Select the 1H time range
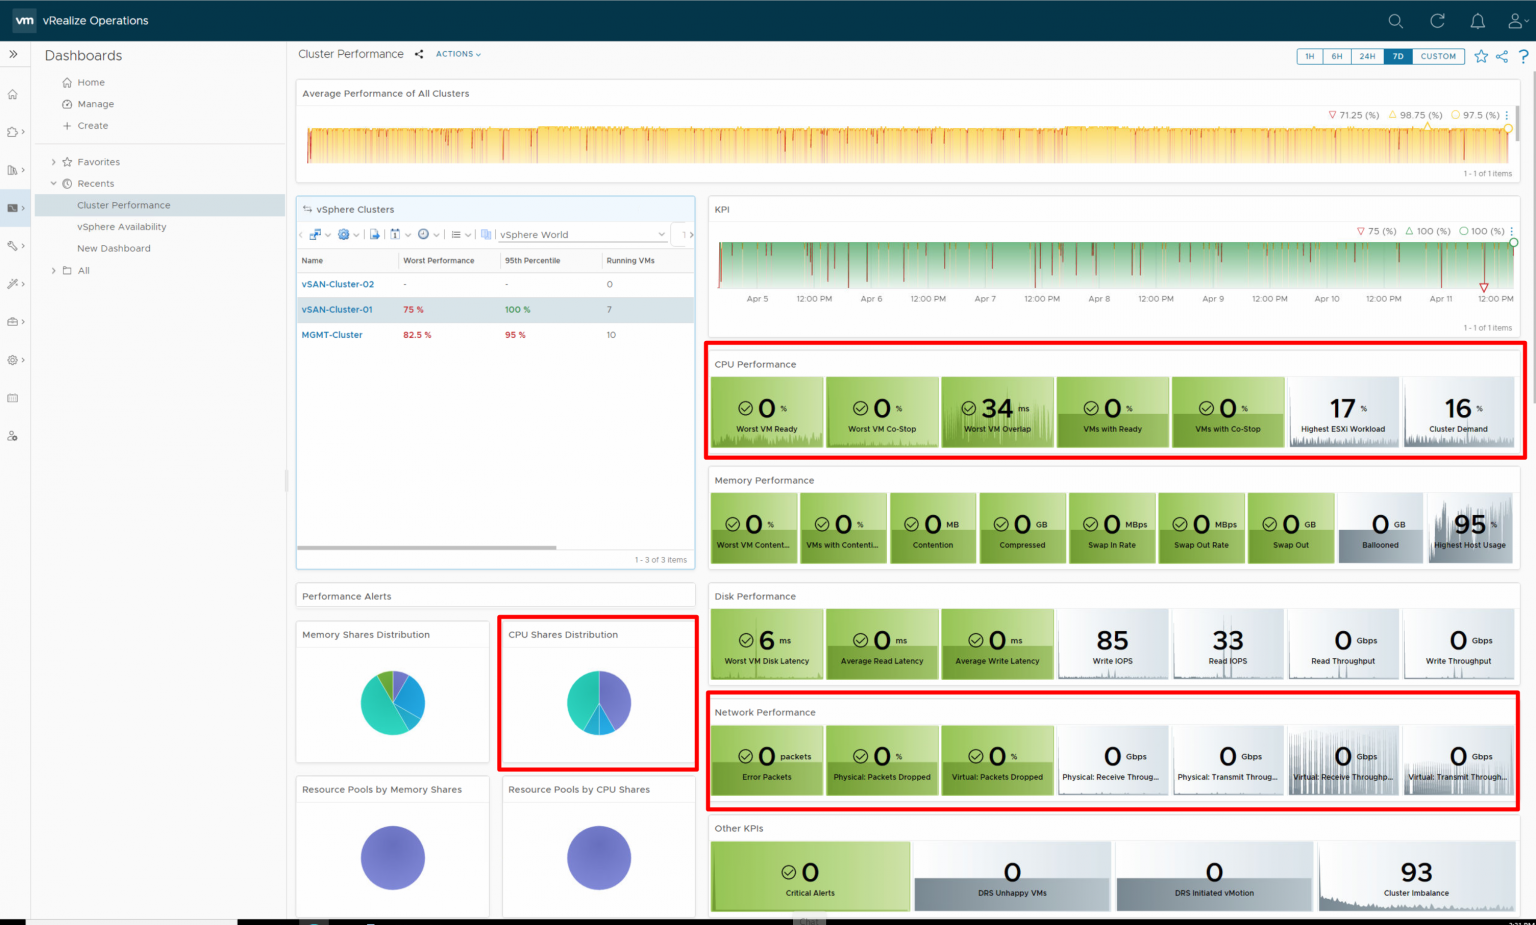The image size is (1536, 925). pos(1310,56)
